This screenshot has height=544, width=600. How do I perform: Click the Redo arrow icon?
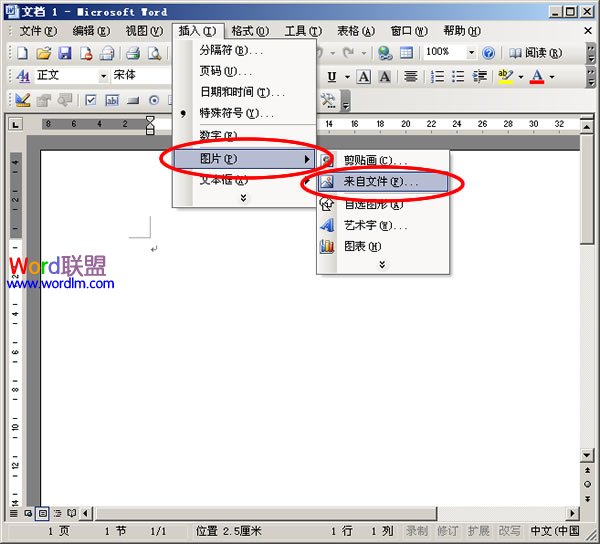349,52
